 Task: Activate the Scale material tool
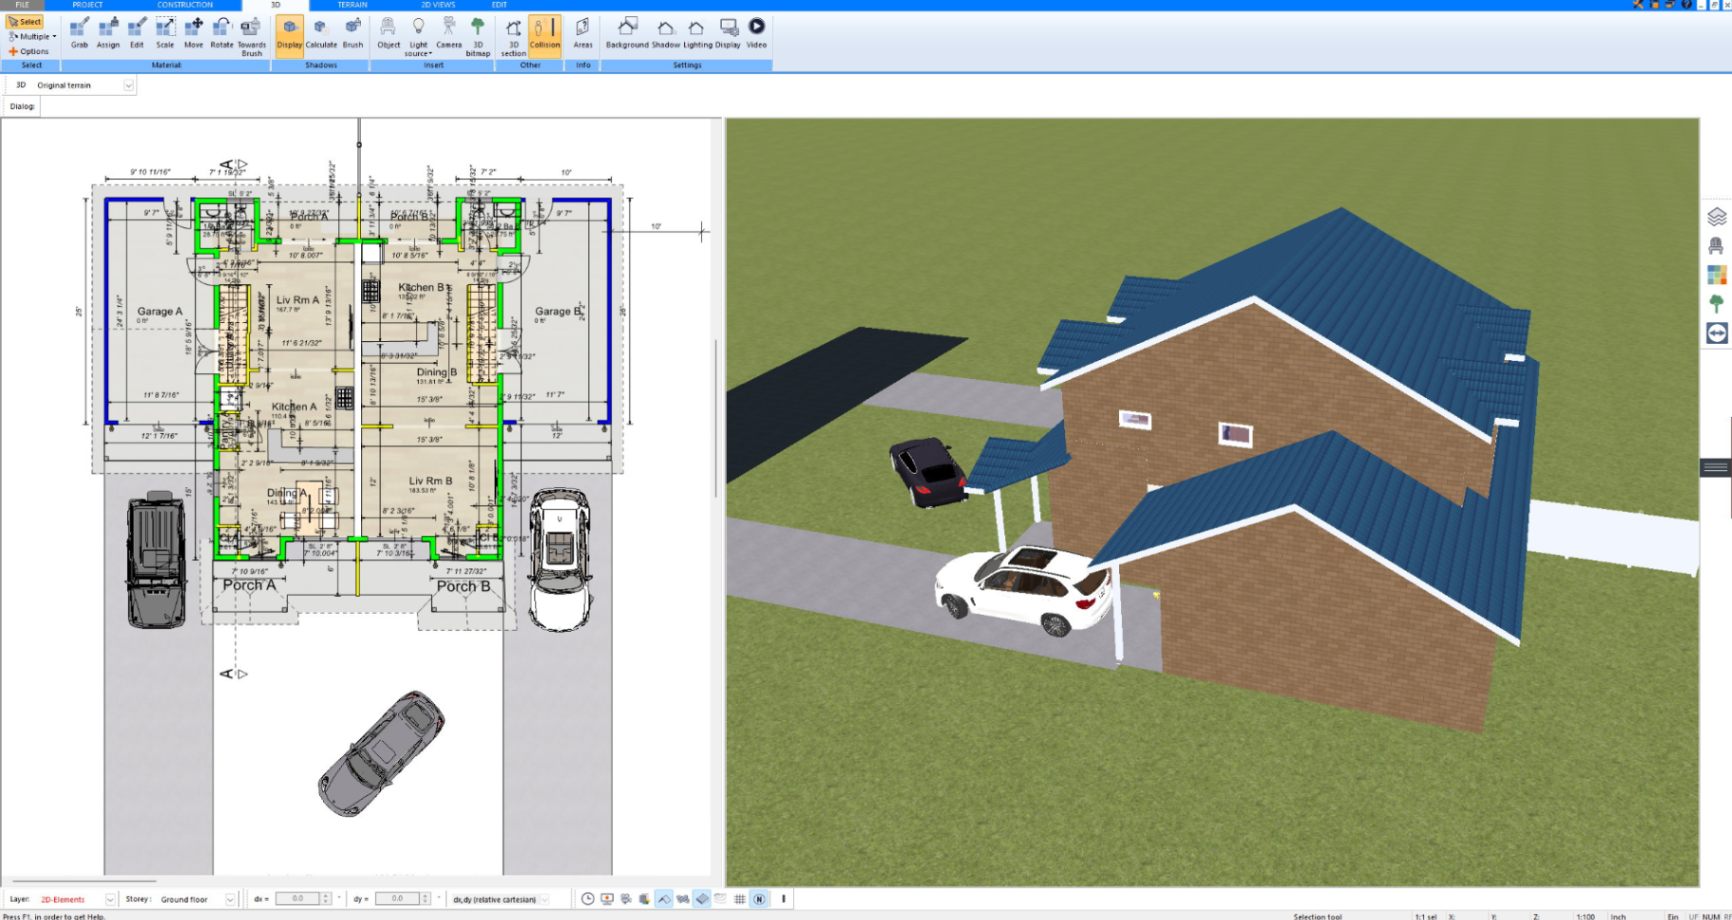pyautogui.click(x=165, y=33)
